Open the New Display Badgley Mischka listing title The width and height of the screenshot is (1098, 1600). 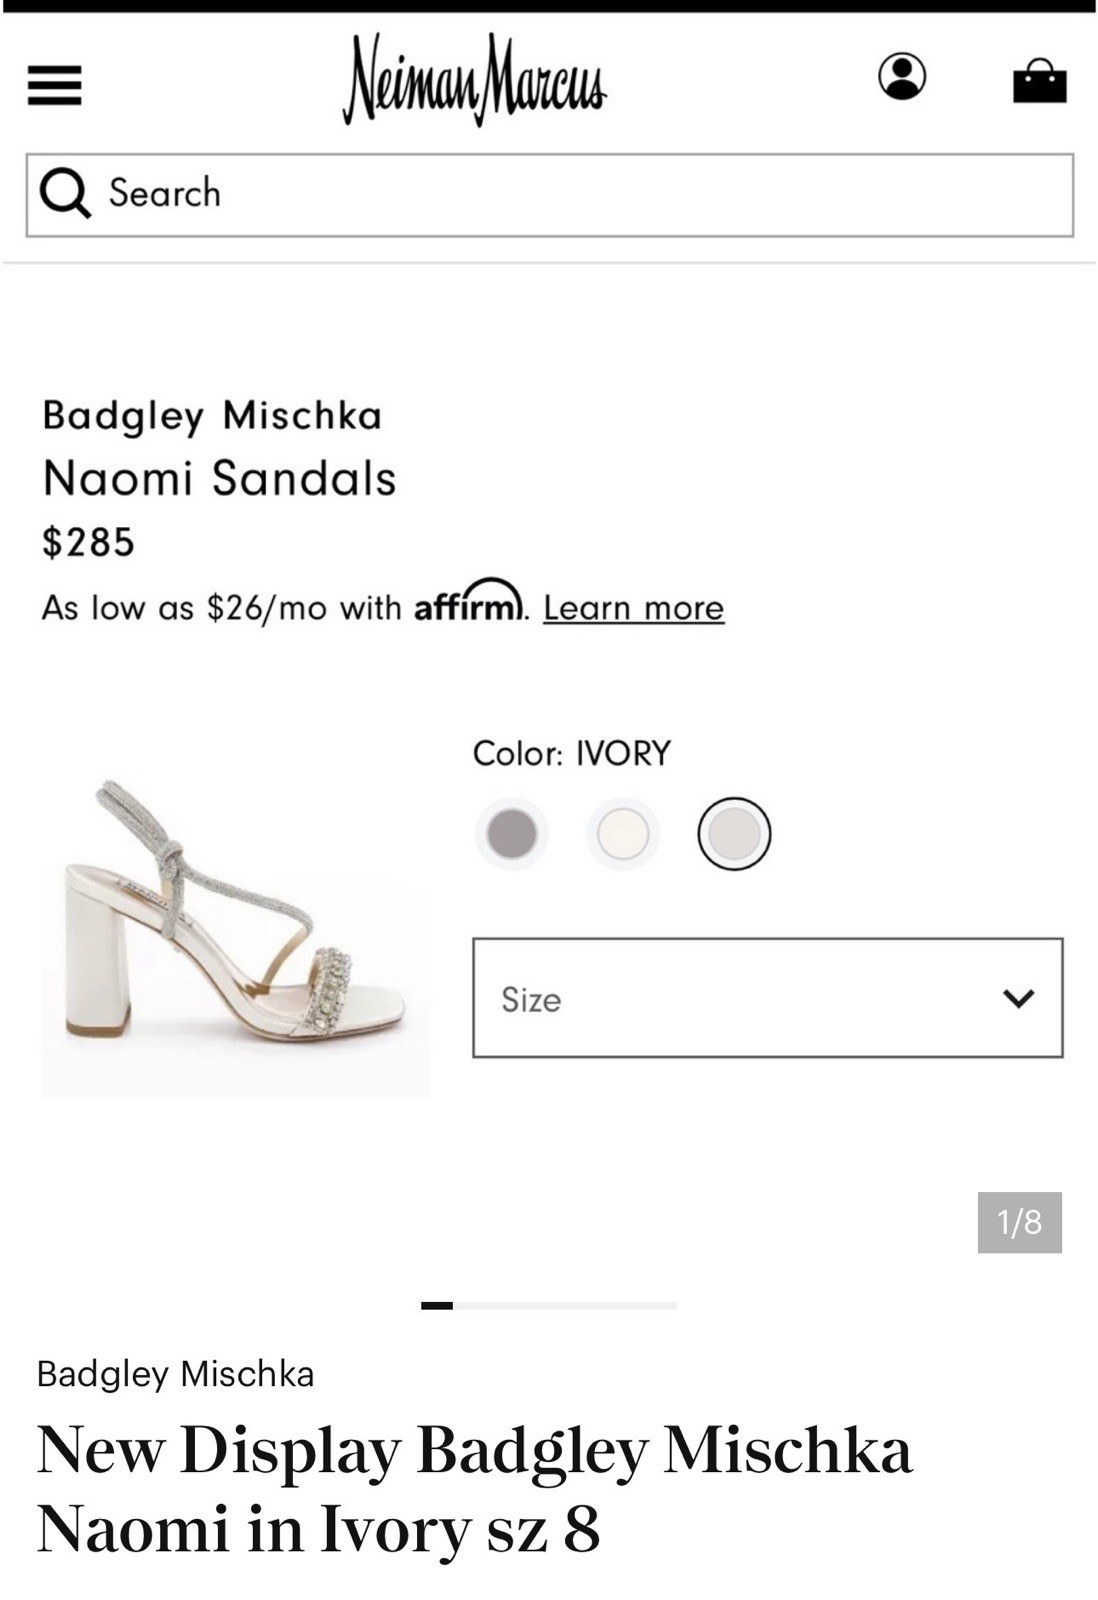[x=475, y=1488]
